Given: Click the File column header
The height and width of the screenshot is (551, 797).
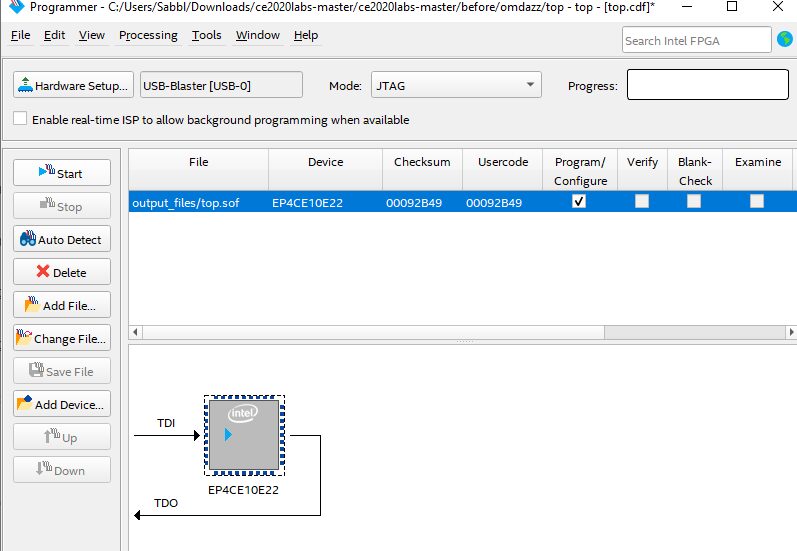Looking at the screenshot, I should [x=199, y=170].
